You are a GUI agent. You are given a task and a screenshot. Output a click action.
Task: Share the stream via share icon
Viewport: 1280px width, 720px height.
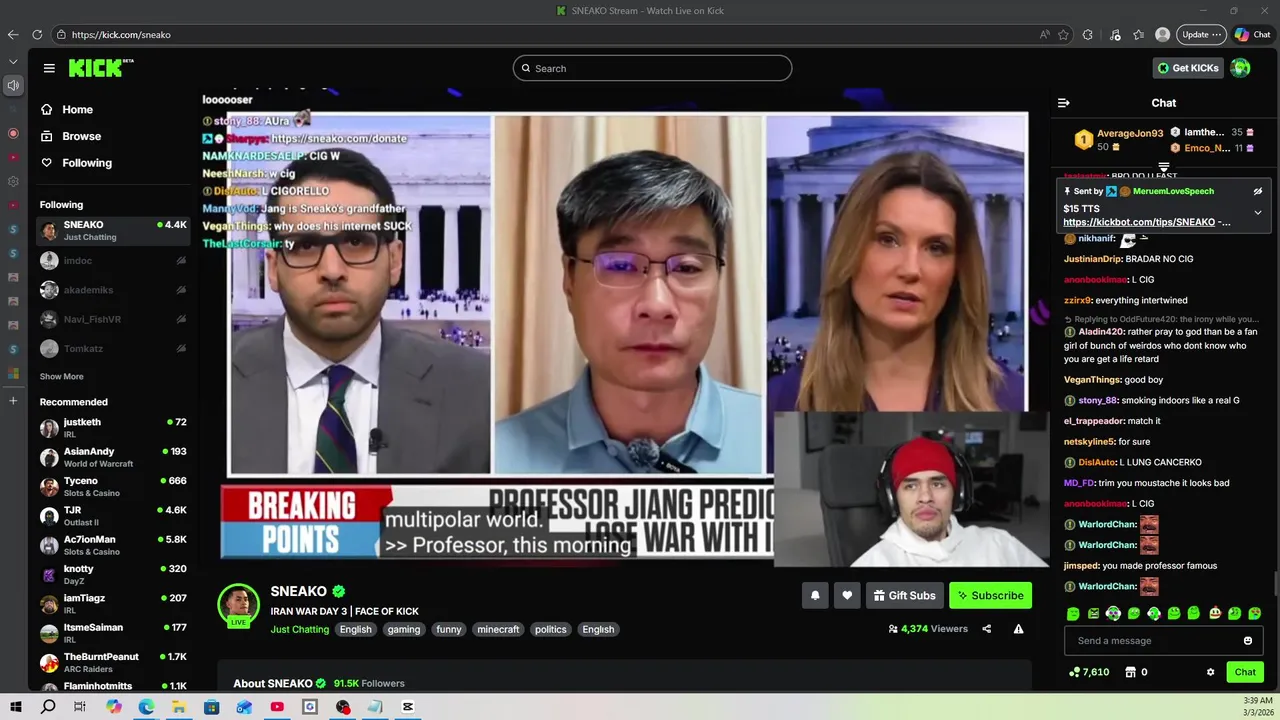987,629
